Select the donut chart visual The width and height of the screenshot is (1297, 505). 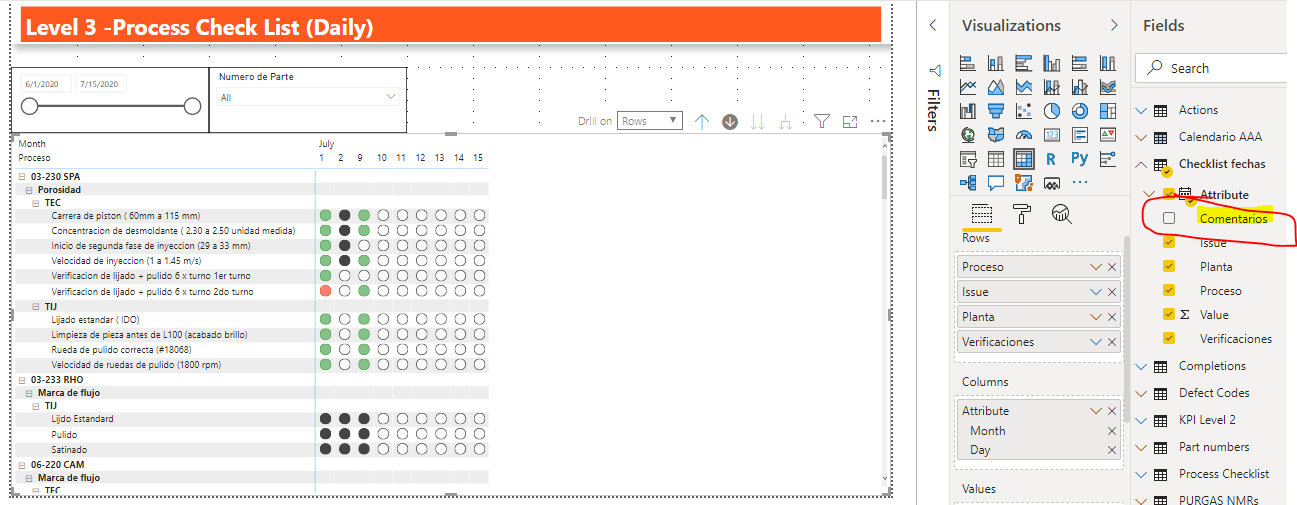click(x=1080, y=111)
